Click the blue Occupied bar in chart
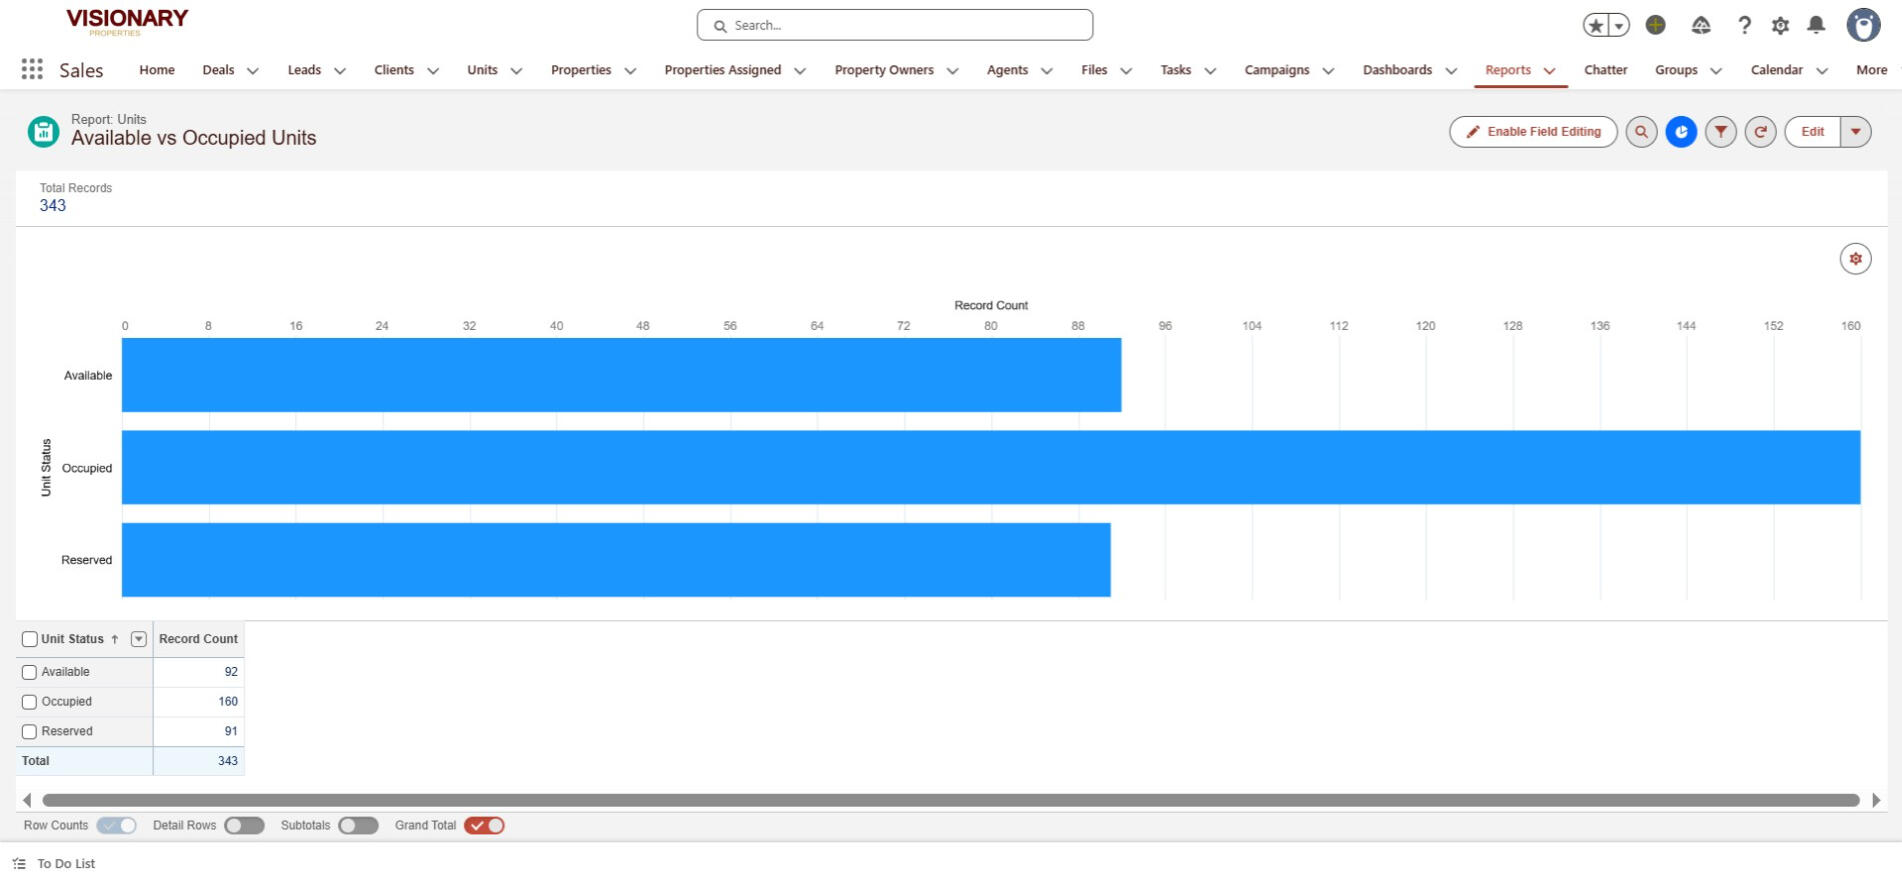 point(990,467)
